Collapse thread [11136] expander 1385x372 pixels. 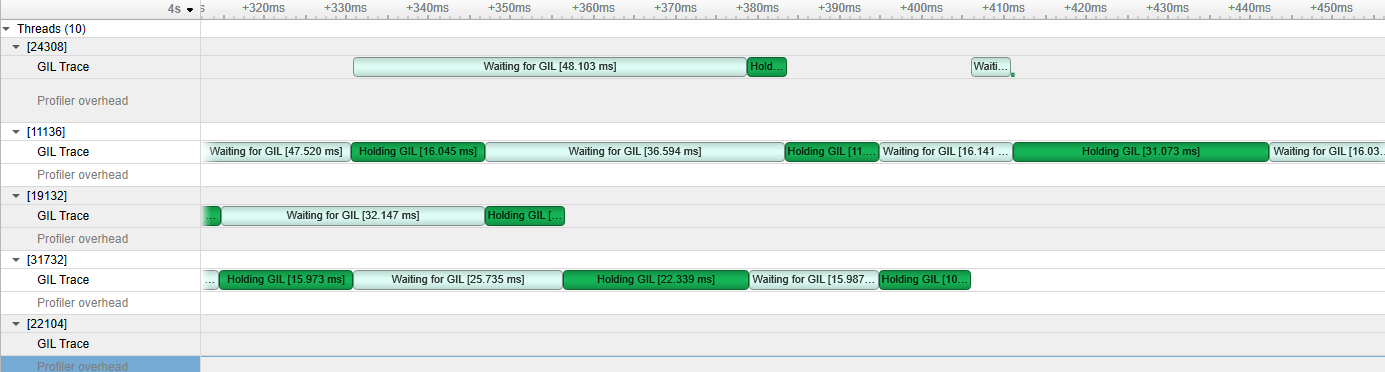click(16, 131)
